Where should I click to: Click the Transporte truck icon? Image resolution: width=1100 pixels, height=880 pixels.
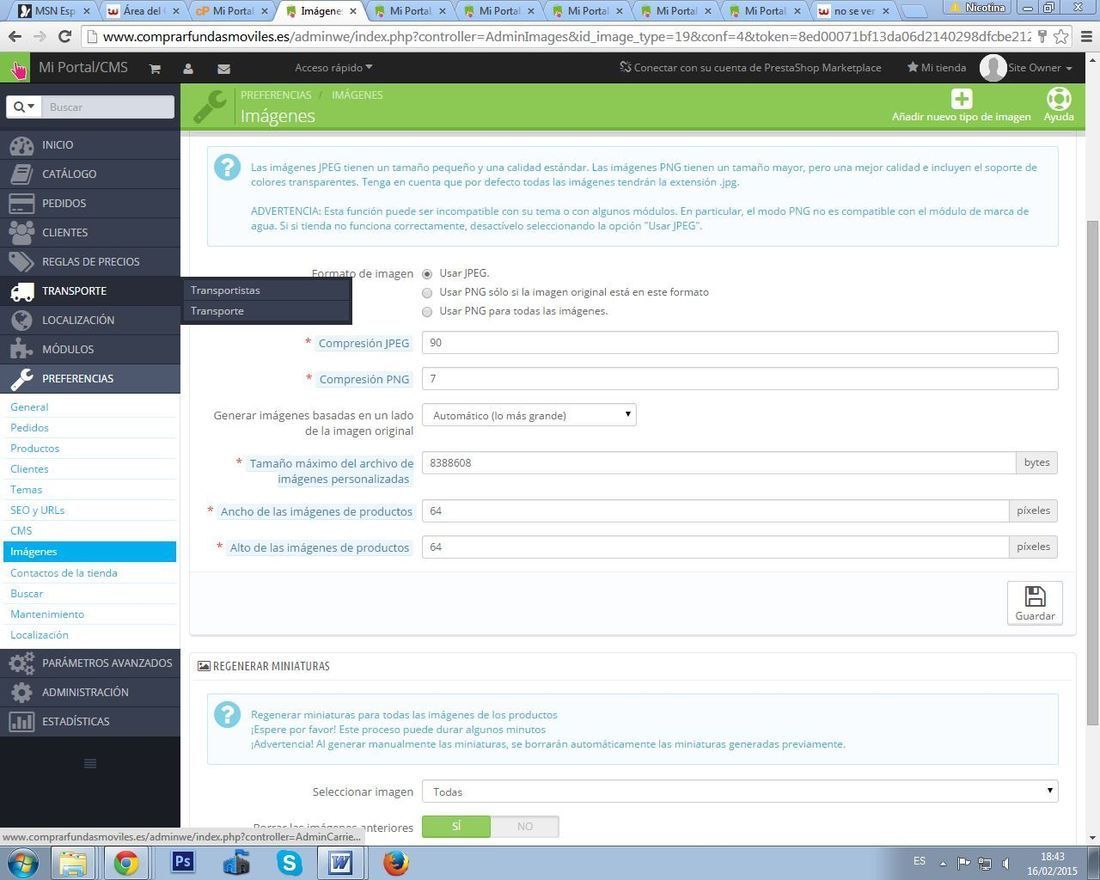pos(22,291)
